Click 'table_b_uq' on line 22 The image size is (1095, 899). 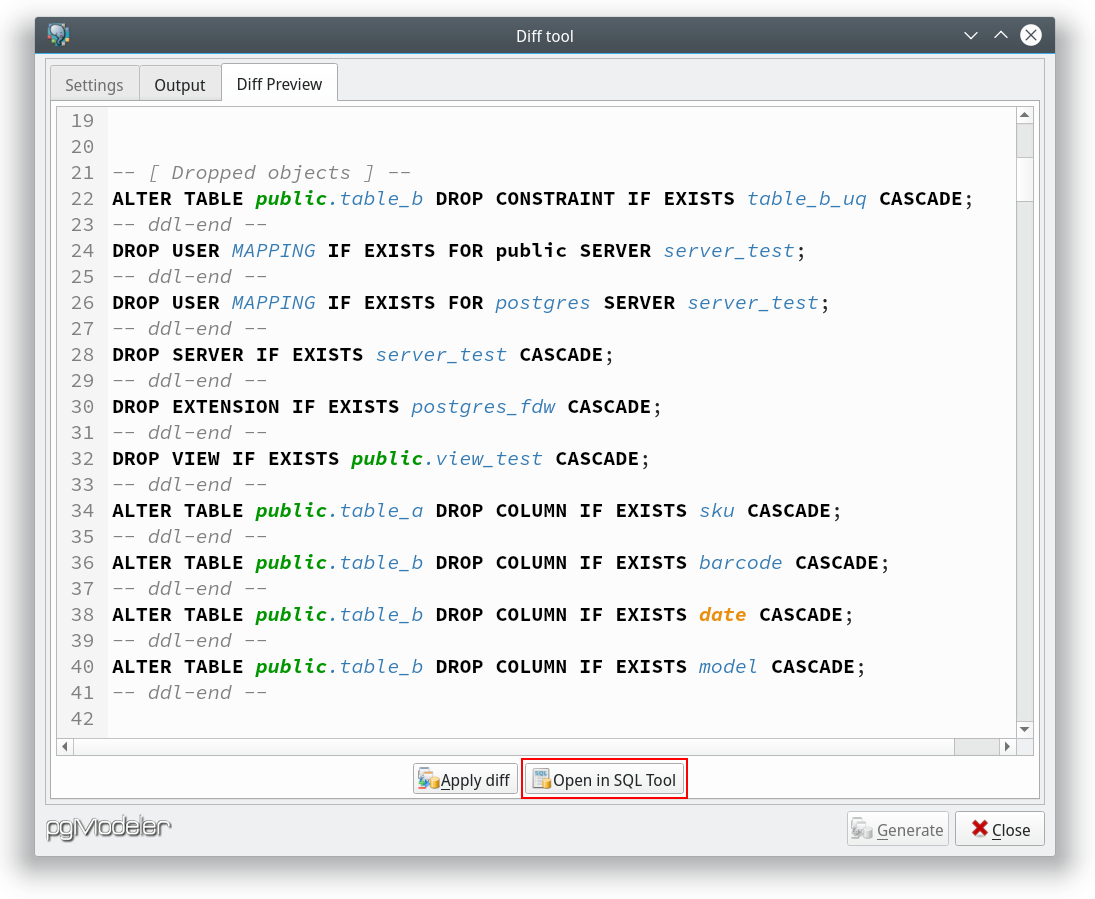[x=807, y=199]
